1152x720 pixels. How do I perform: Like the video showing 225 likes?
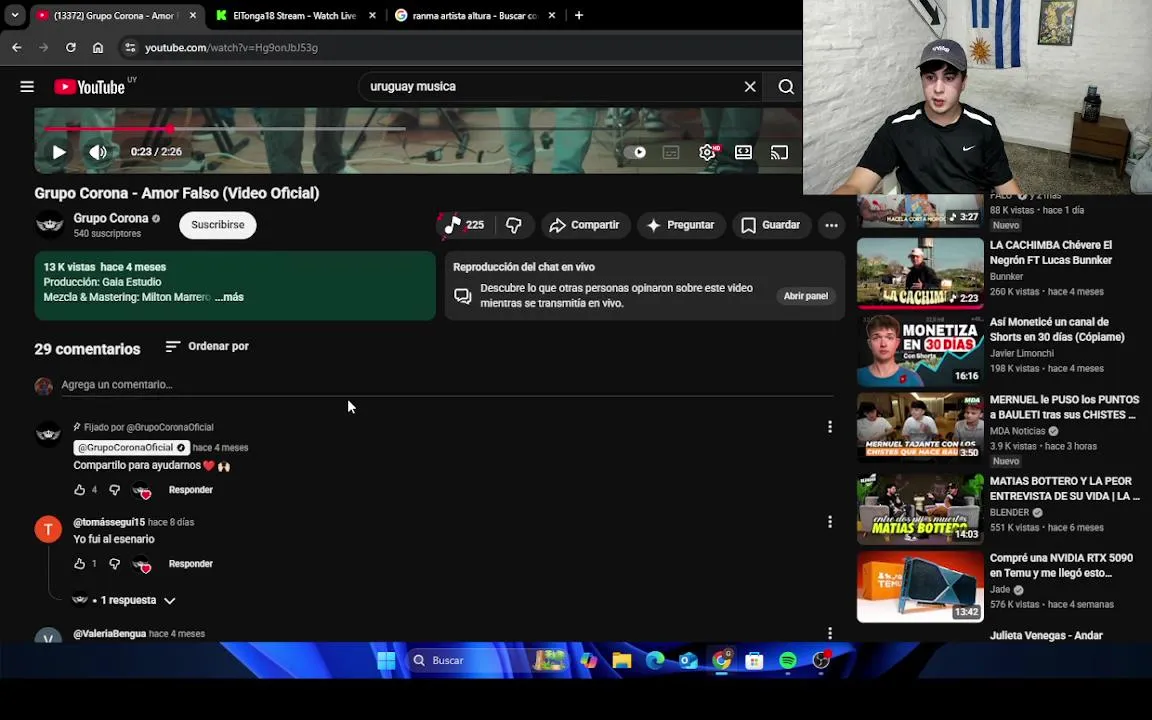(466, 225)
